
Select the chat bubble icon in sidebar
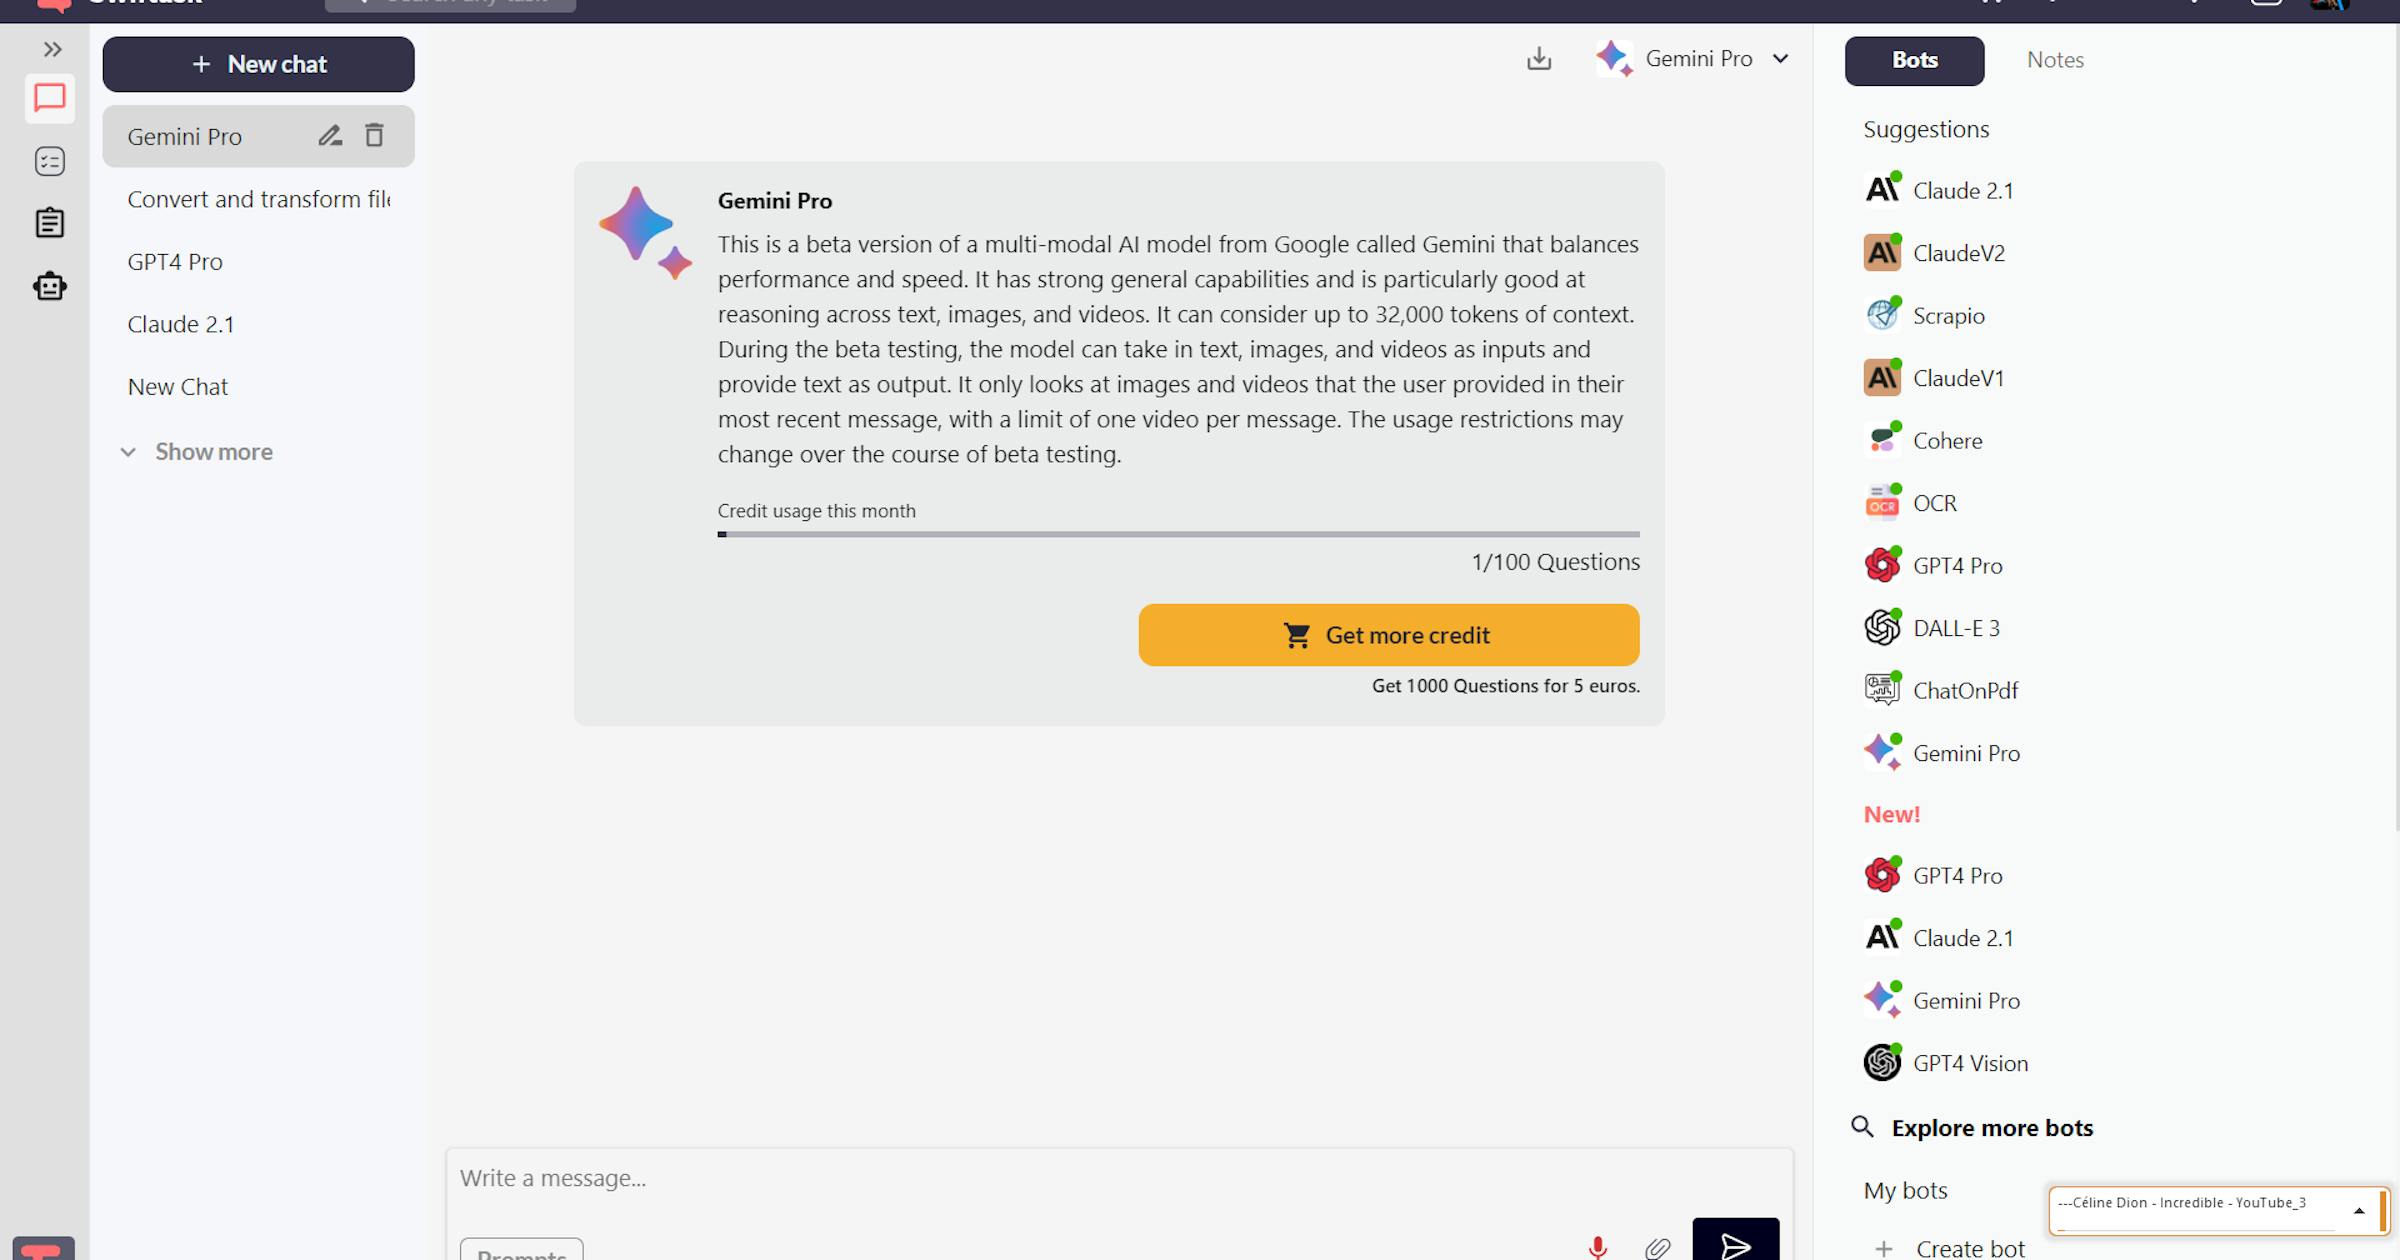(49, 99)
